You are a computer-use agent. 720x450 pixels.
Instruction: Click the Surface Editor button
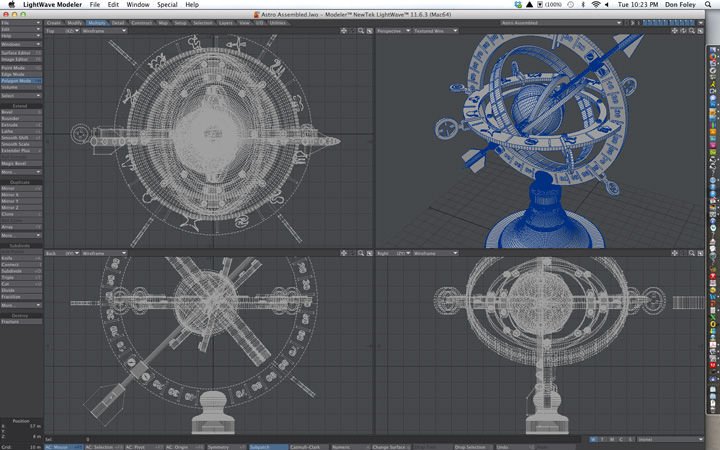coord(21,52)
